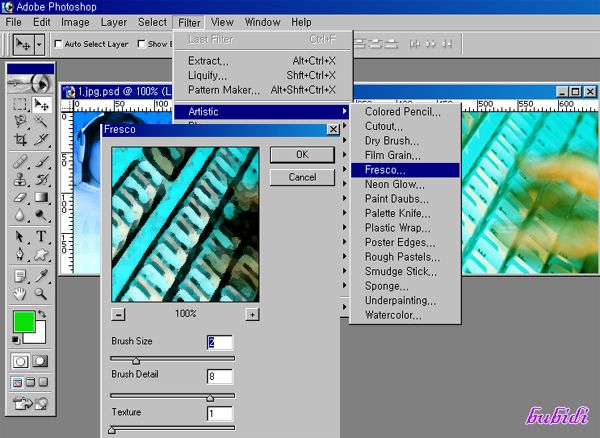Screen dimensions: 600x438
Task: Choose the Colored Pencil filter
Action: [405, 112]
